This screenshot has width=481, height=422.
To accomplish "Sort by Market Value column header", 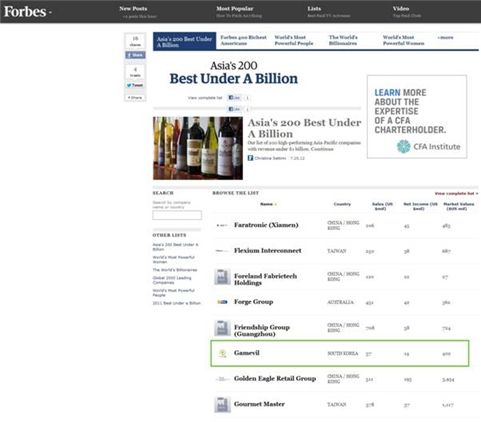I will click(459, 206).
